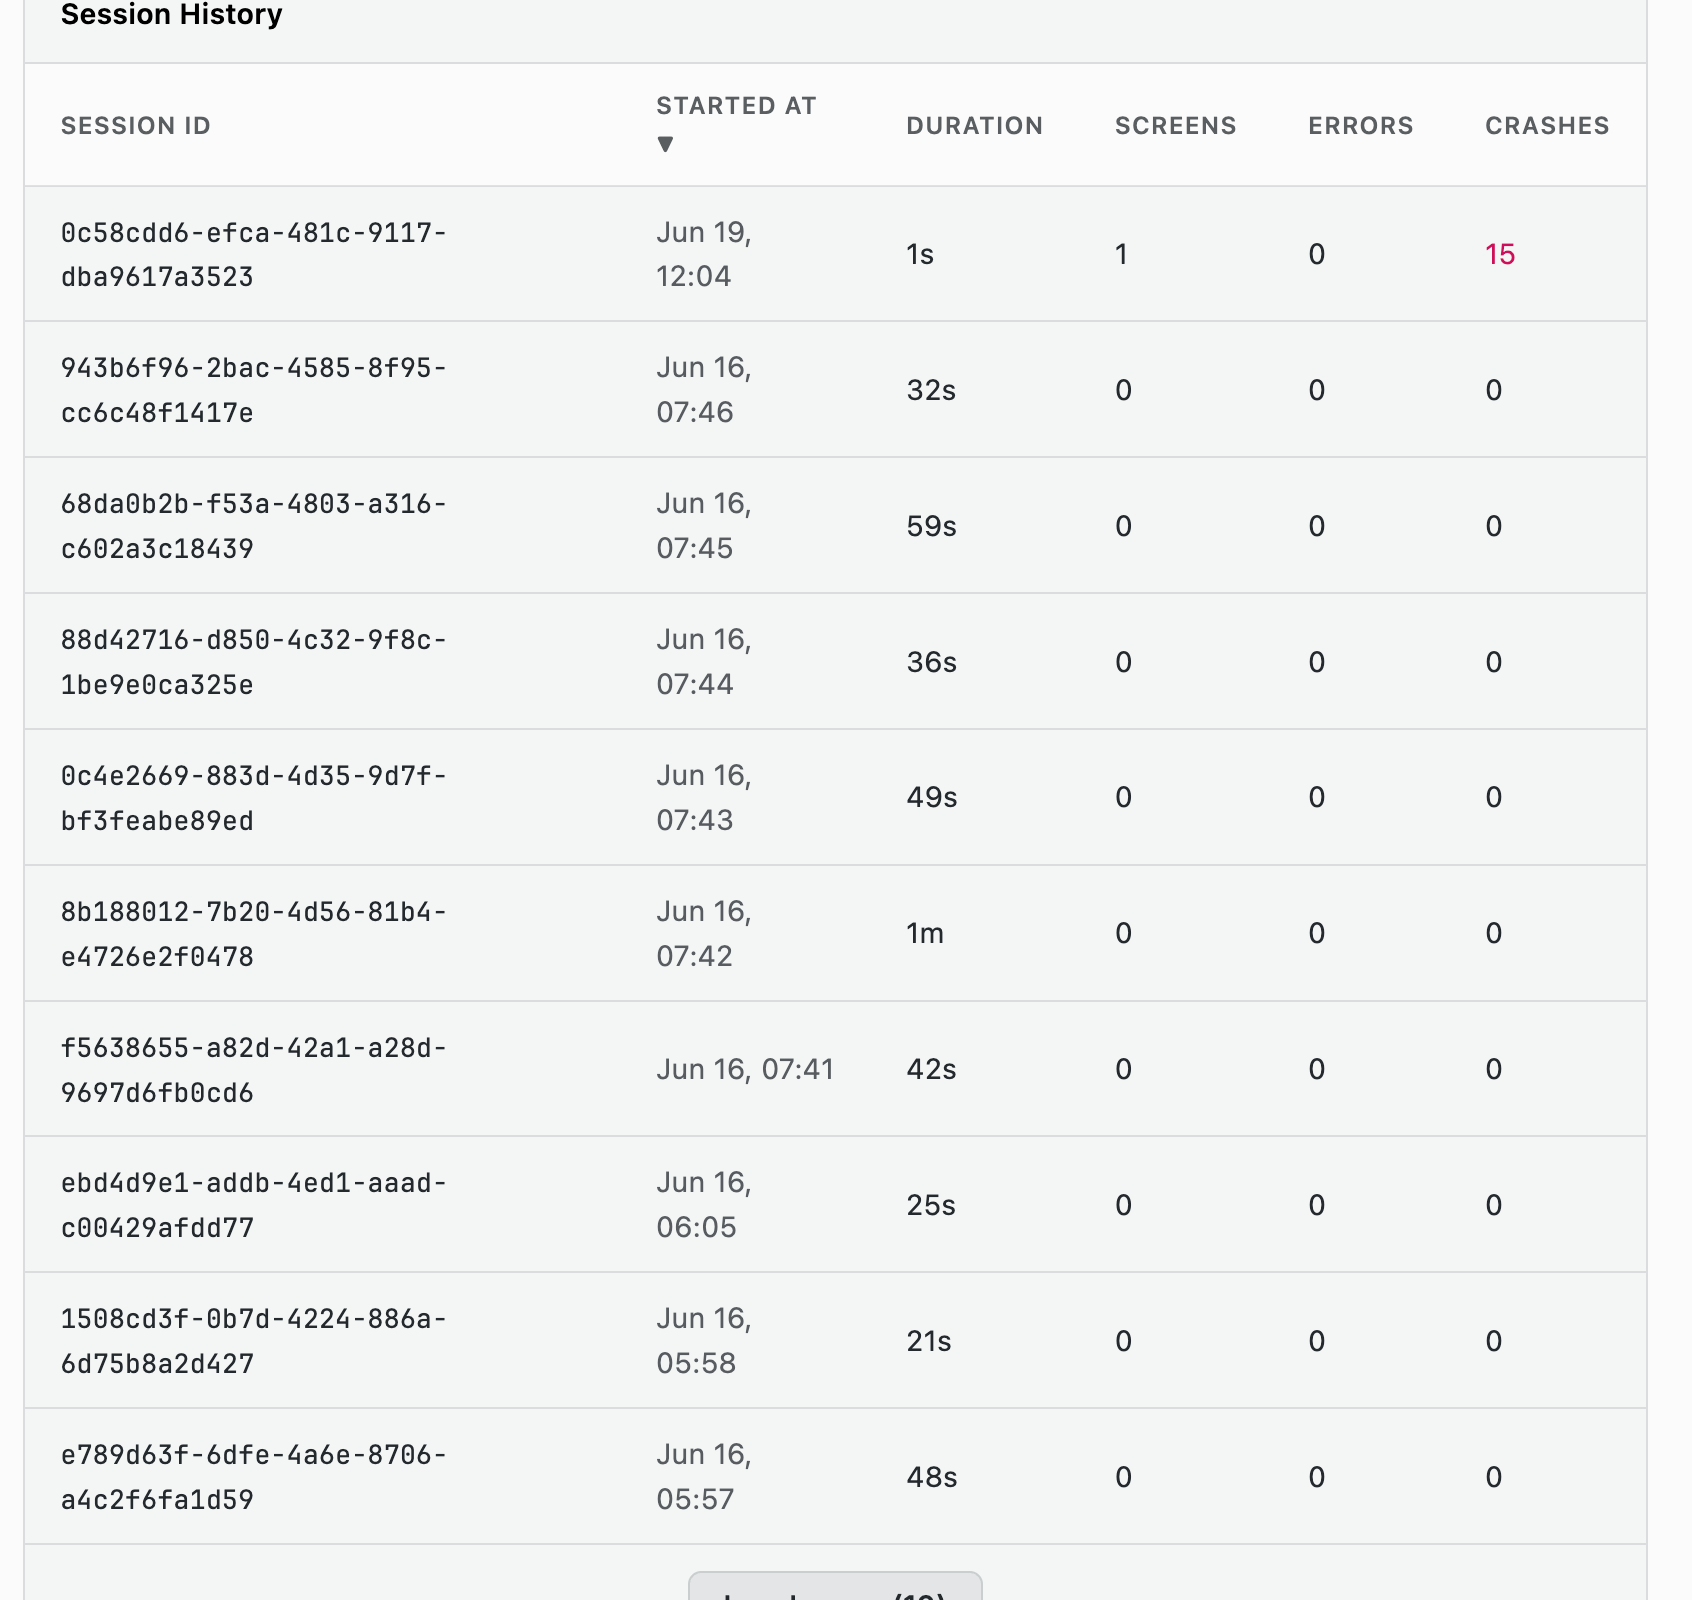Image resolution: width=1692 pixels, height=1600 pixels.
Task: Click the Jun 16, 07:46 start time
Action: pyautogui.click(x=704, y=390)
